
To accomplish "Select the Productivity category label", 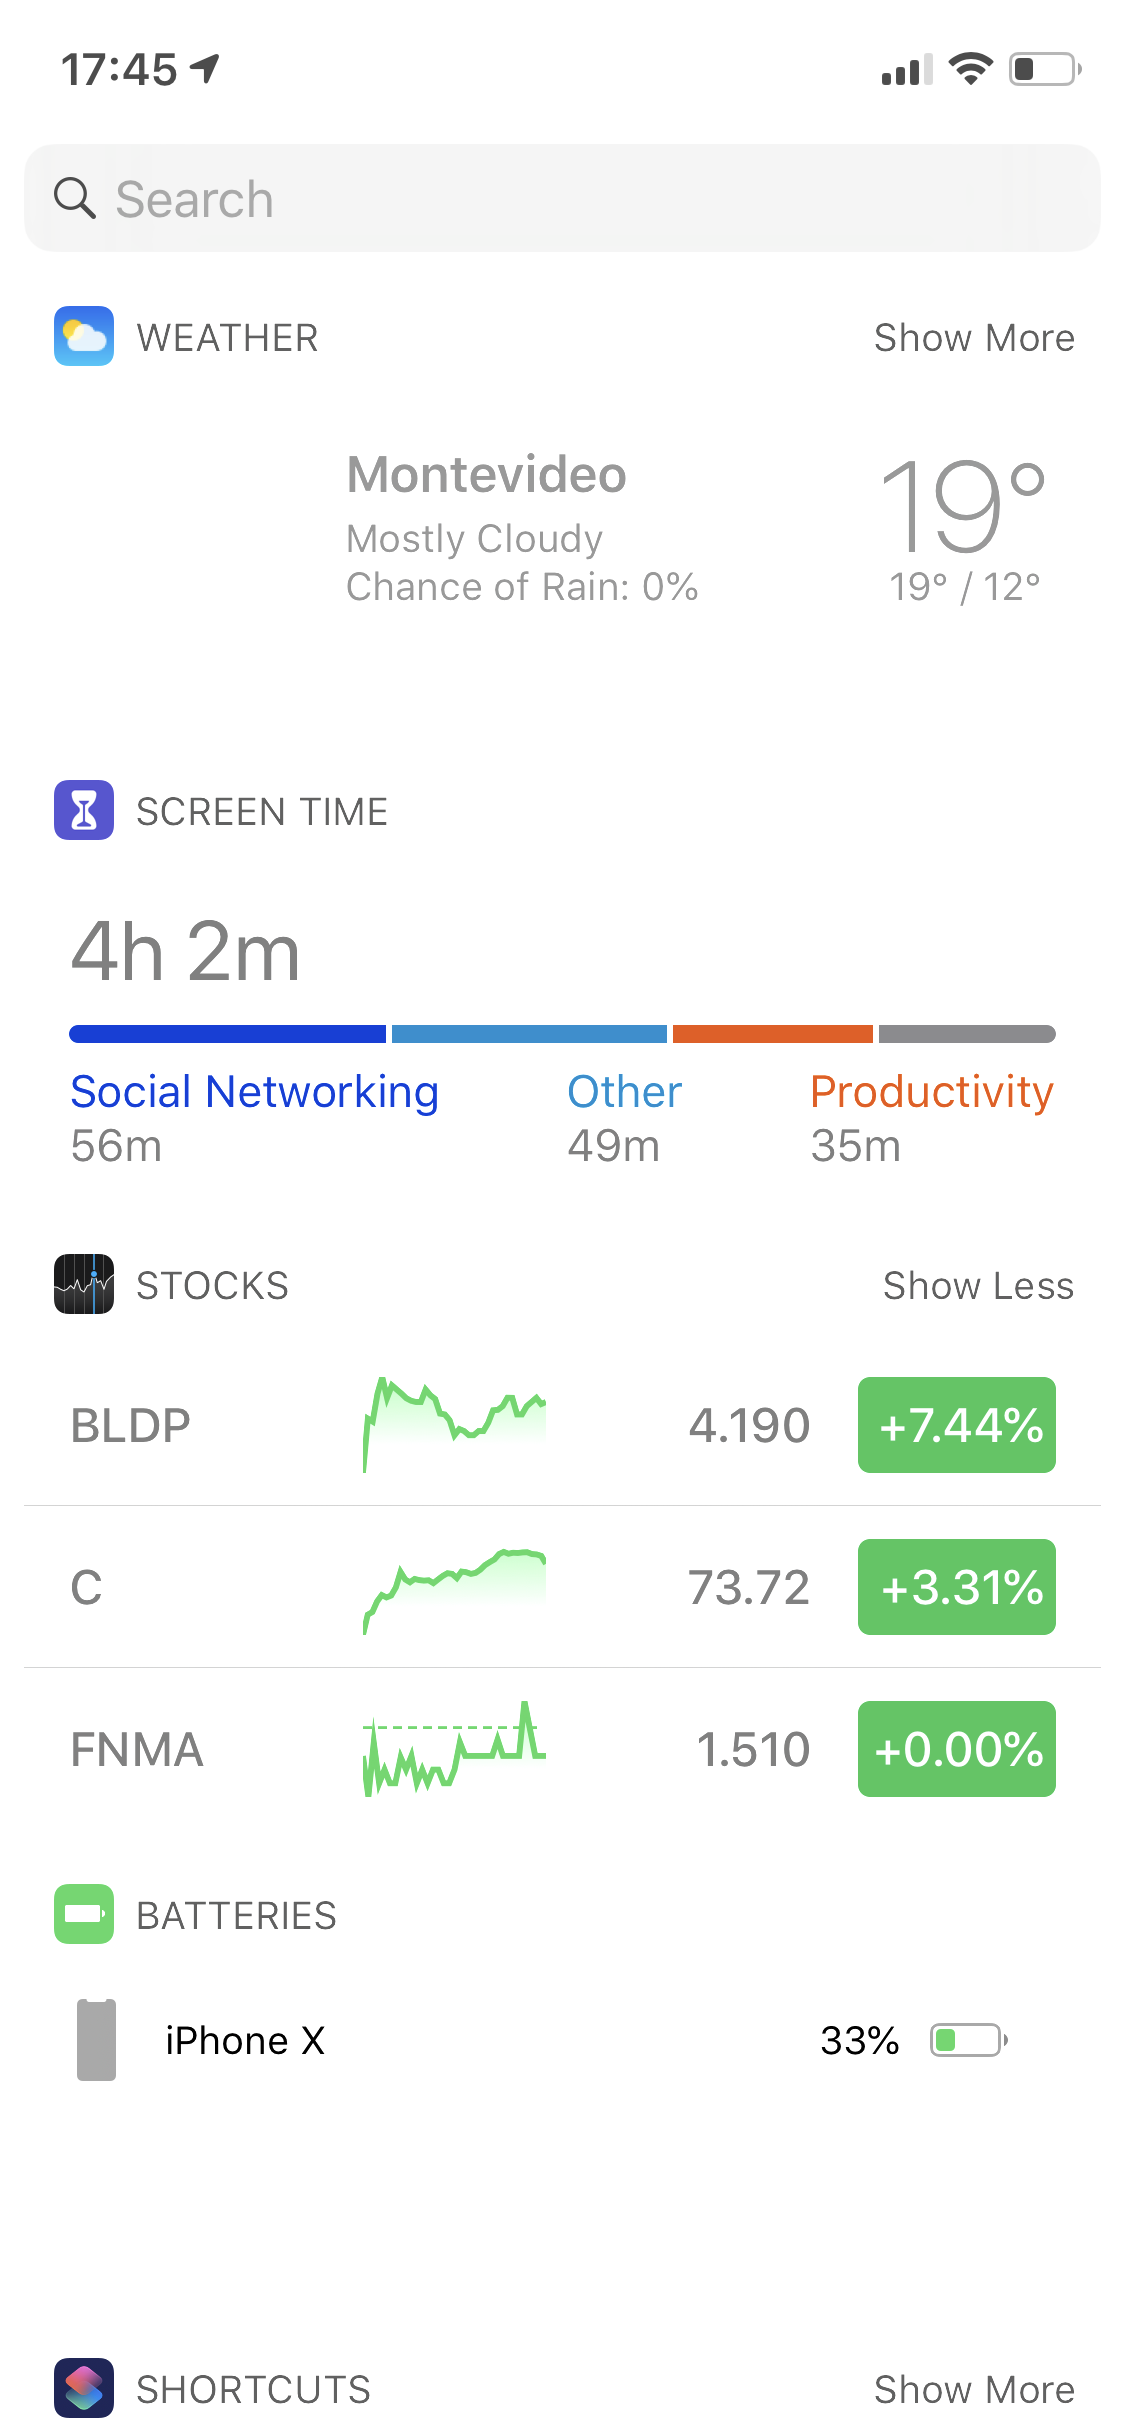I will click(931, 1092).
